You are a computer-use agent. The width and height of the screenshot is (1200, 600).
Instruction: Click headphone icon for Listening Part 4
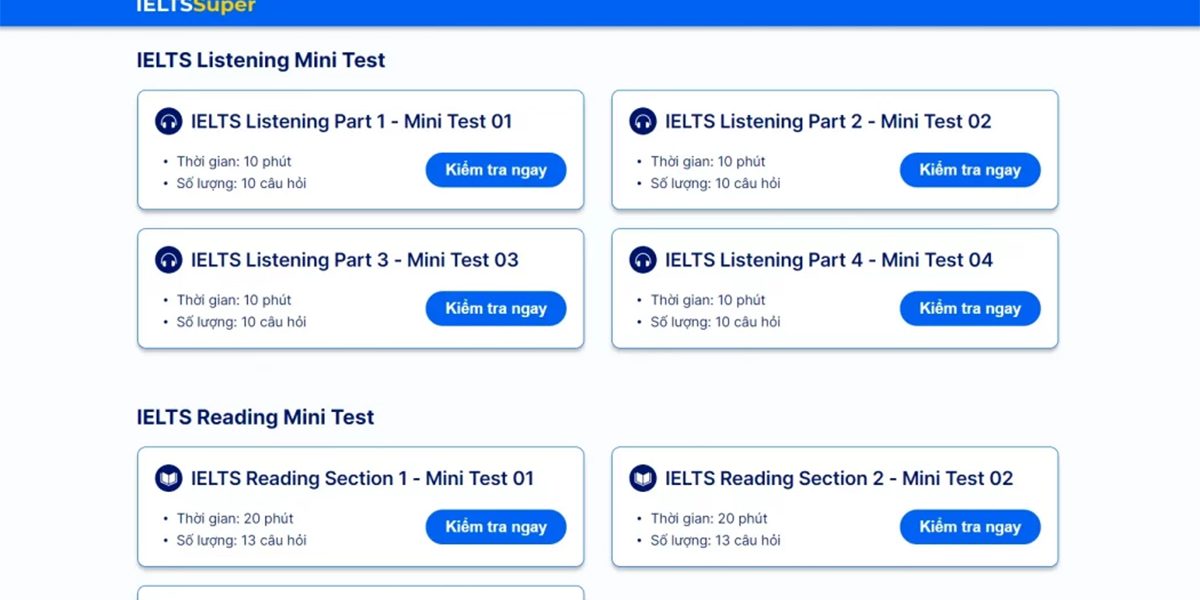(x=642, y=260)
